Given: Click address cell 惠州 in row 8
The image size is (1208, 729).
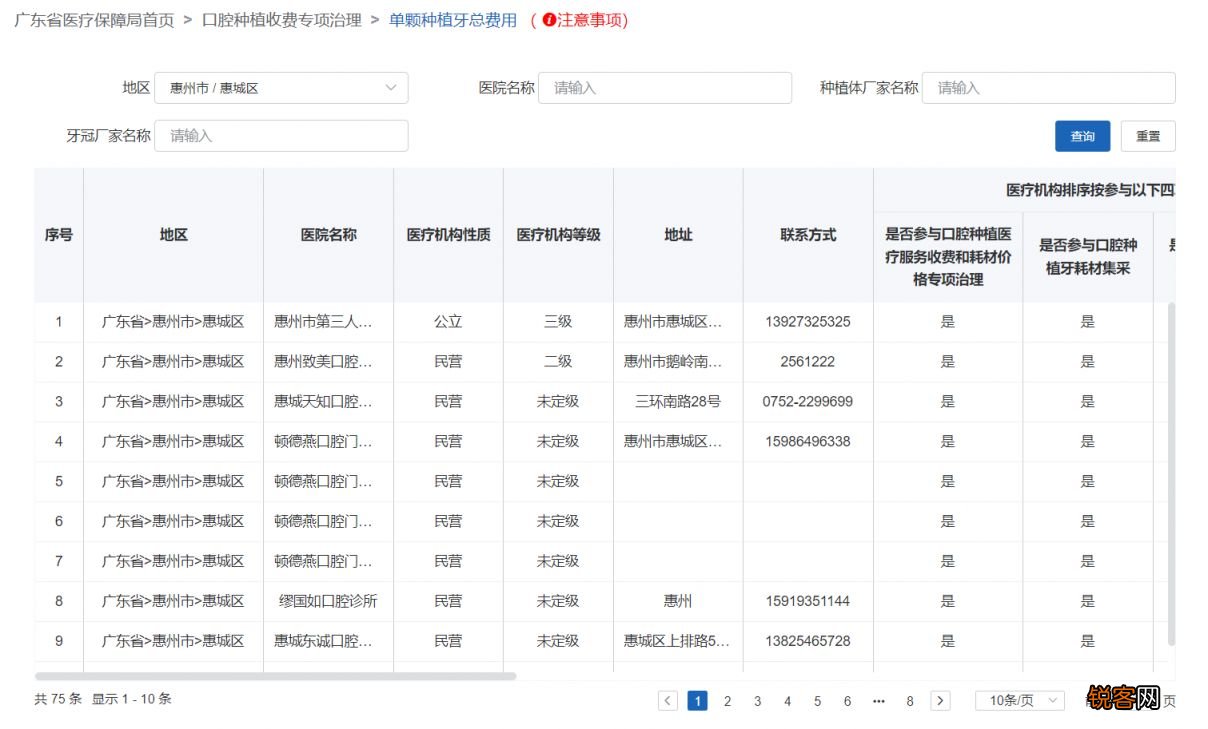Looking at the screenshot, I should (678, 602).
